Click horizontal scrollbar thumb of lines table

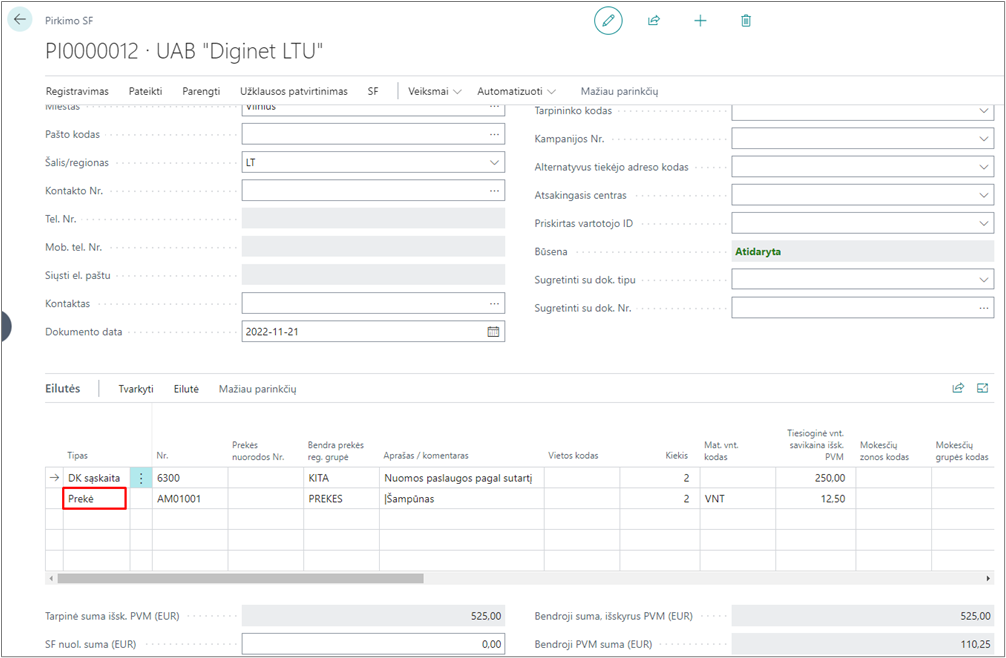pyautogui.click(x=241, y=578)
